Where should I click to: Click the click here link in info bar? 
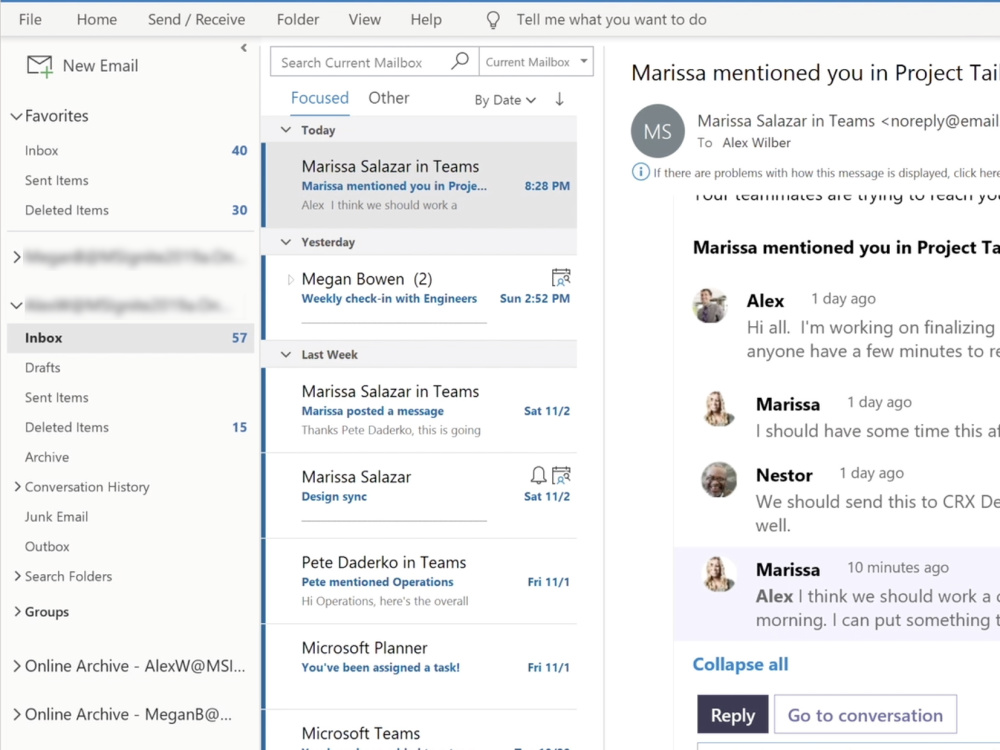pyautogui.click(x=976, y=173)
